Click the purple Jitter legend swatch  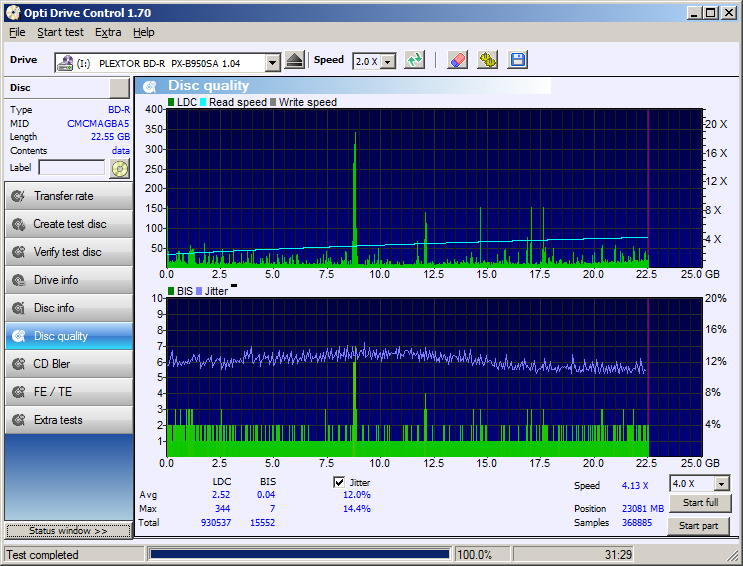pos(199,291)
